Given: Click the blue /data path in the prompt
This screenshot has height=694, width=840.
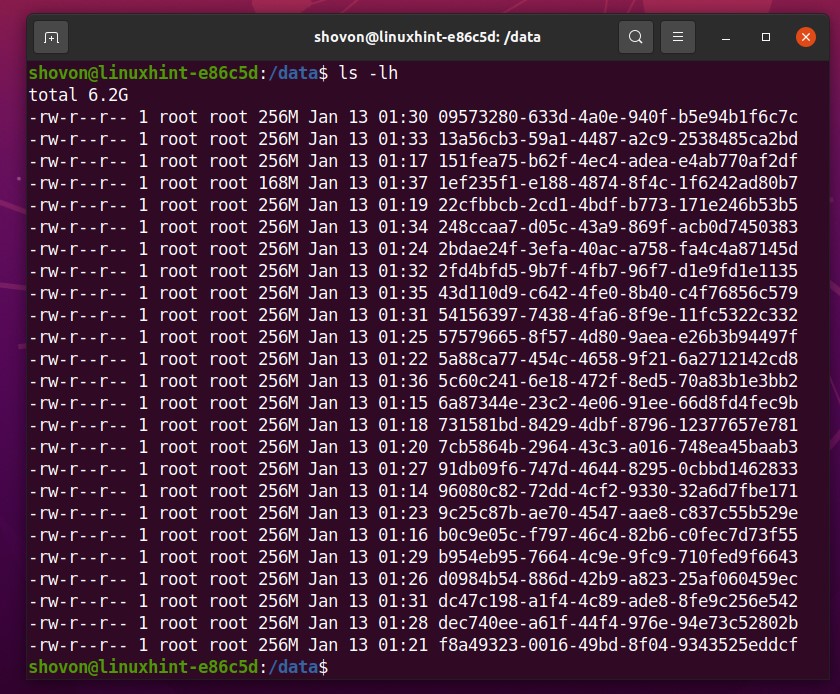Looking at the screenshot, I should pos(291,73).
